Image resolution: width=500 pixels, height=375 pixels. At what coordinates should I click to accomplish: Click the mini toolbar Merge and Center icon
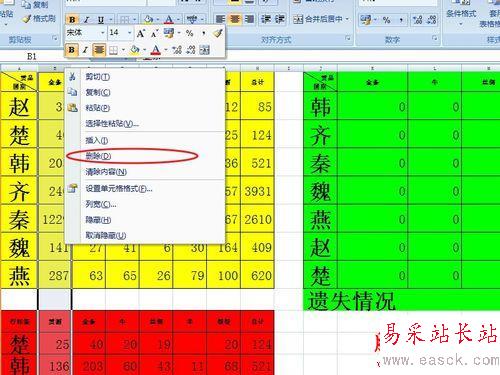point(204,50)
